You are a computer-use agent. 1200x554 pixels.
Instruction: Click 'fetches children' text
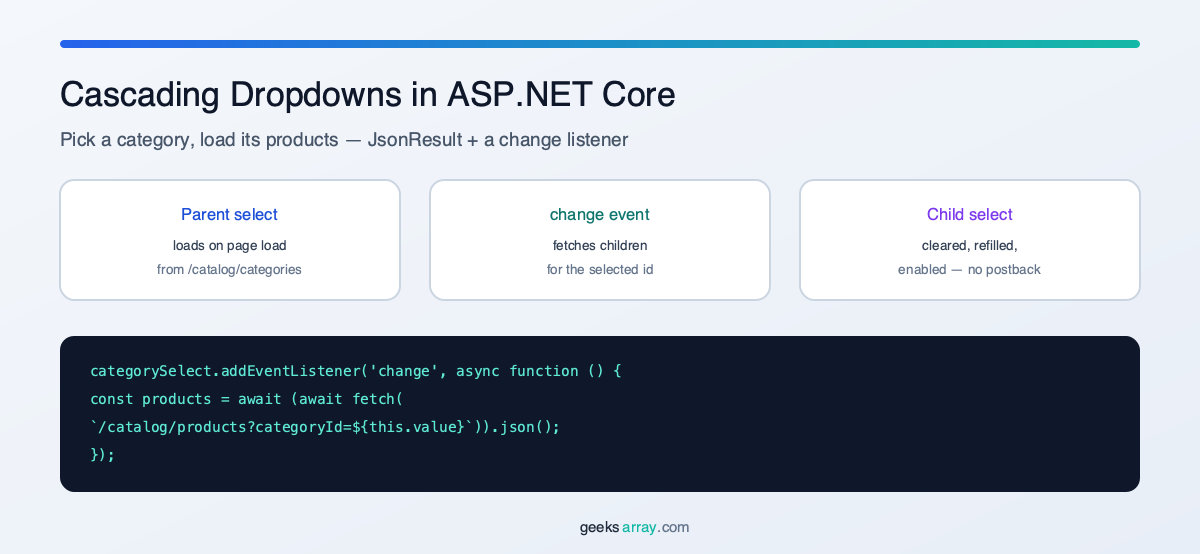tap(600, 245)
